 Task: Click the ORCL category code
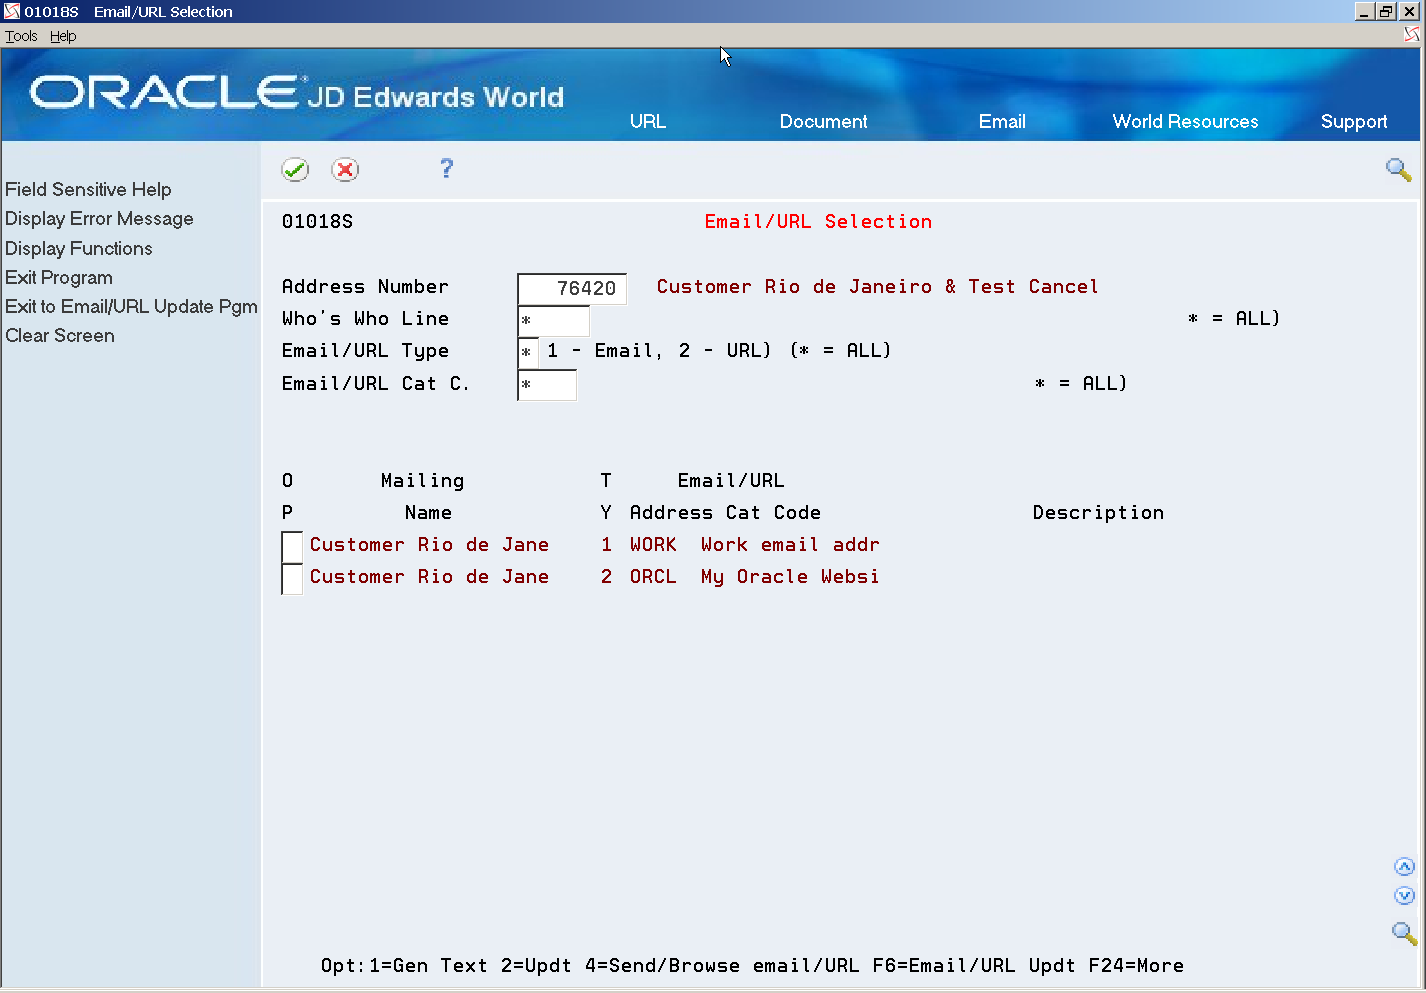(x=653, y=577)
